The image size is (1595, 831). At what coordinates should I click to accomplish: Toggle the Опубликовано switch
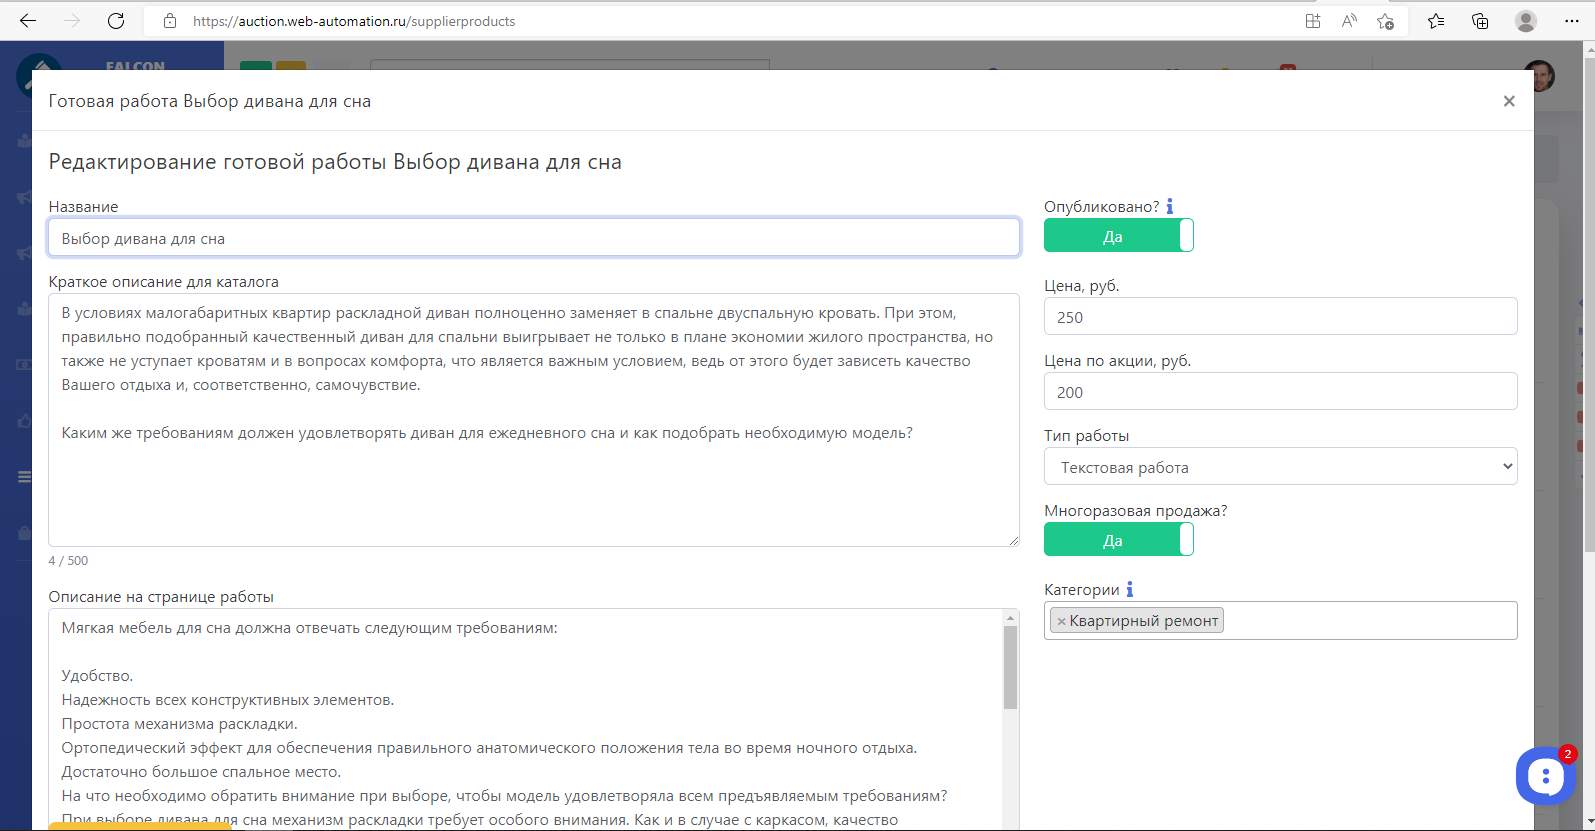click(1118, 236)
